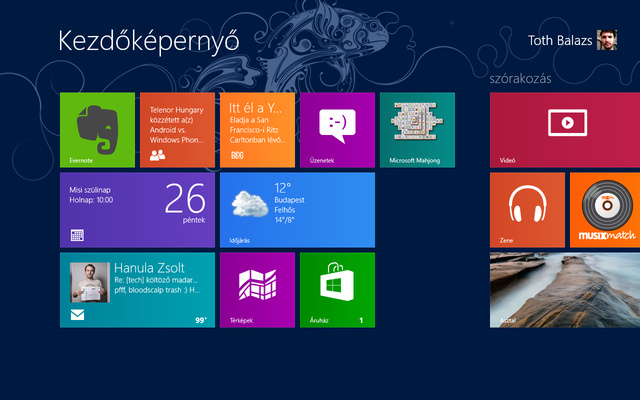
Task: Click the Bing logo on orange tile
Action: pyautogui.click(x=237, y=155)
